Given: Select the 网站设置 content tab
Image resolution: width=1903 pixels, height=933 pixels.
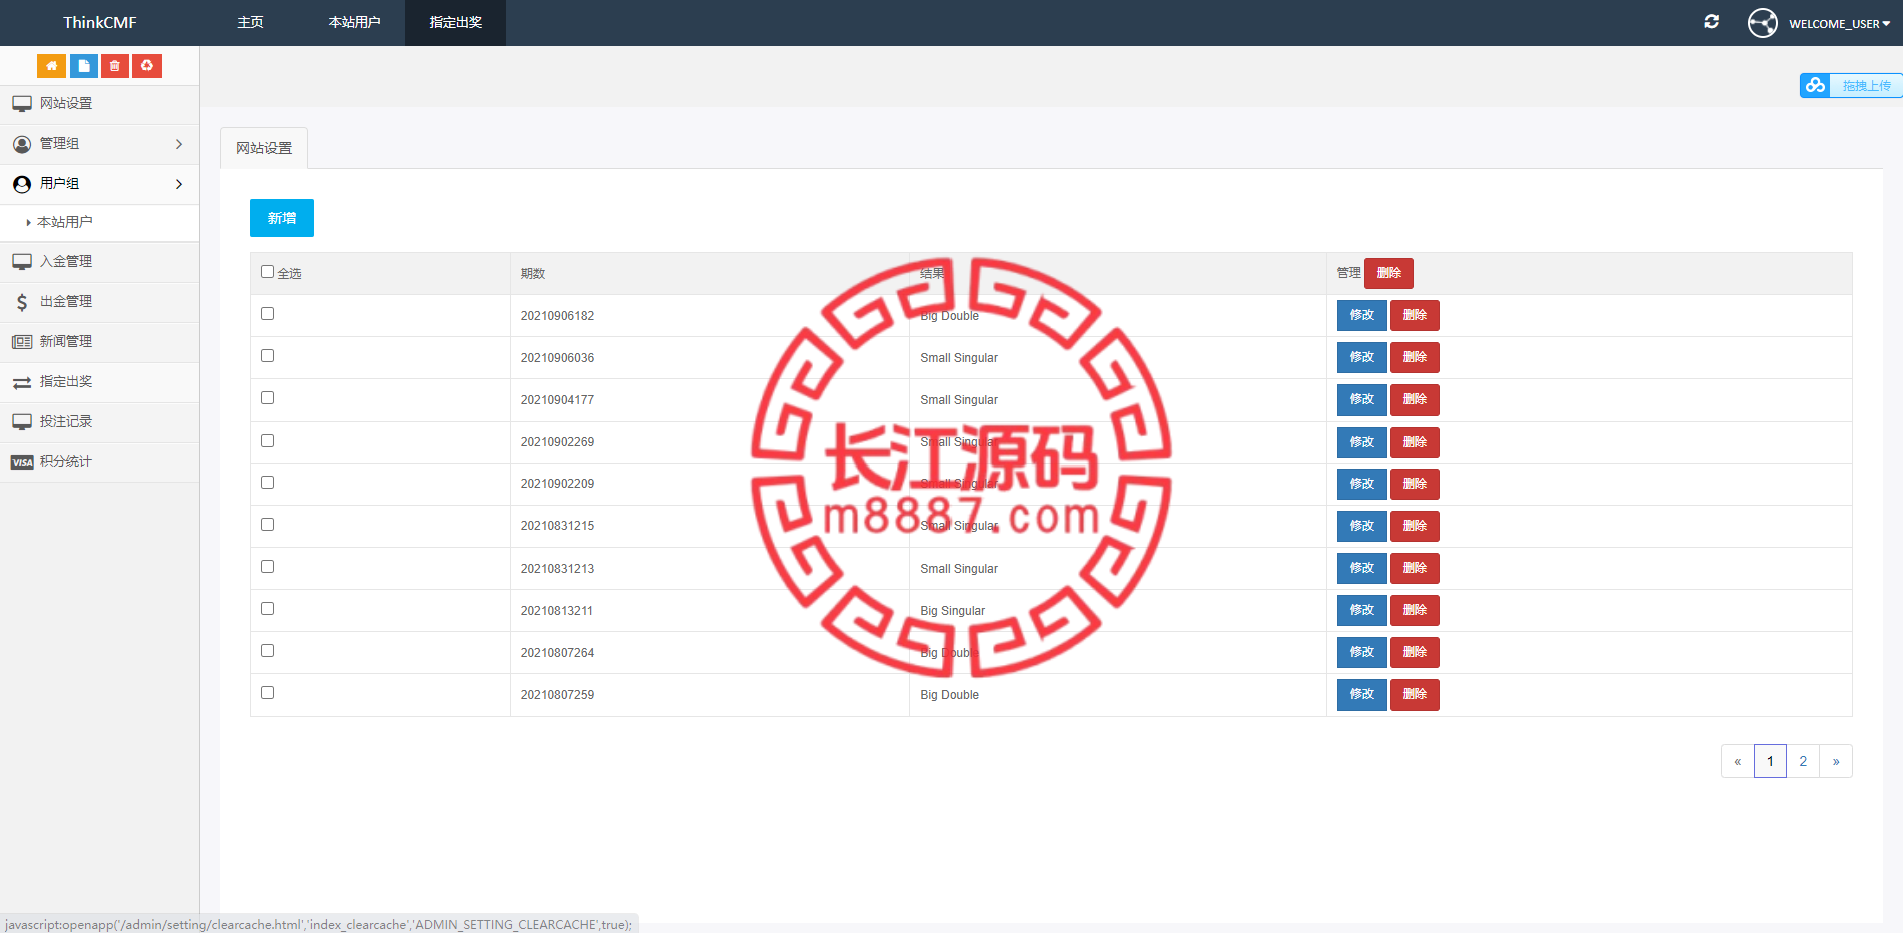Looking at the screenshot, I should [264, 148].
